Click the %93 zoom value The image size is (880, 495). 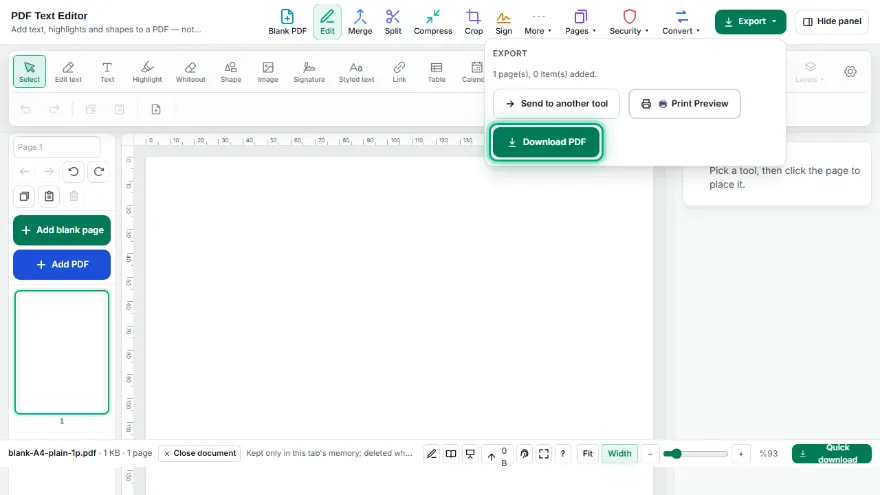768,453
